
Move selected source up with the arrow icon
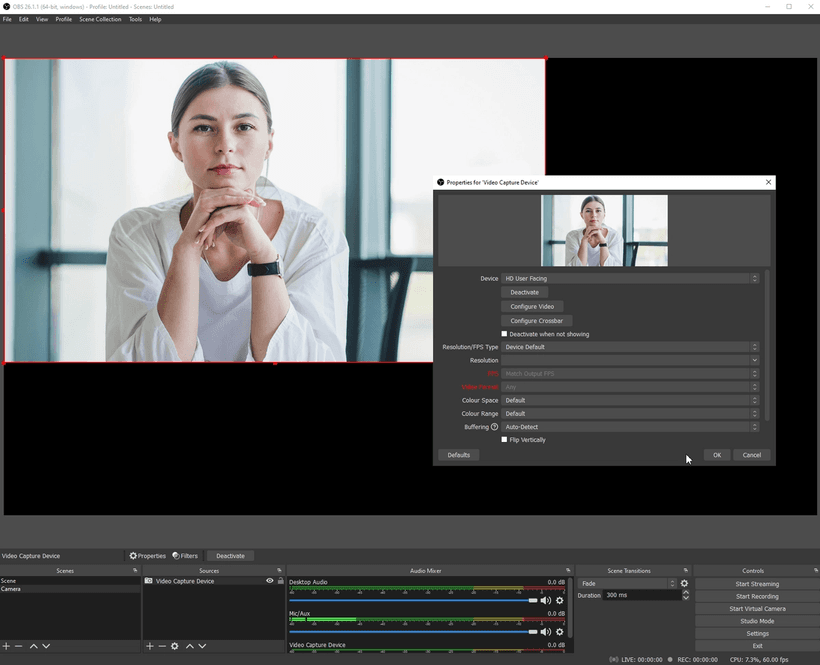(x=190, y=646)
